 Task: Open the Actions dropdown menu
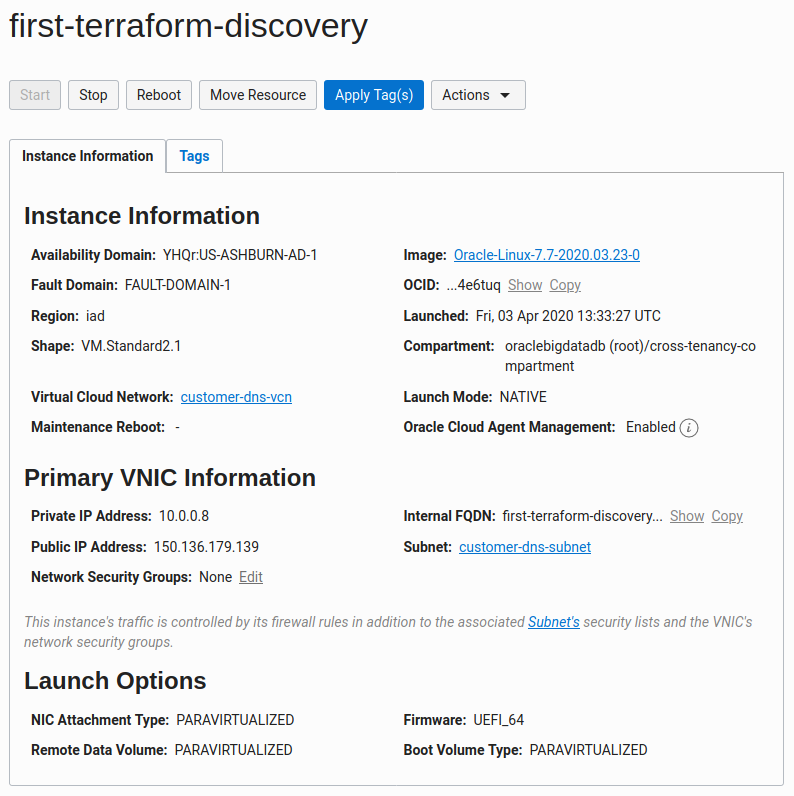(x=477, y=95)
